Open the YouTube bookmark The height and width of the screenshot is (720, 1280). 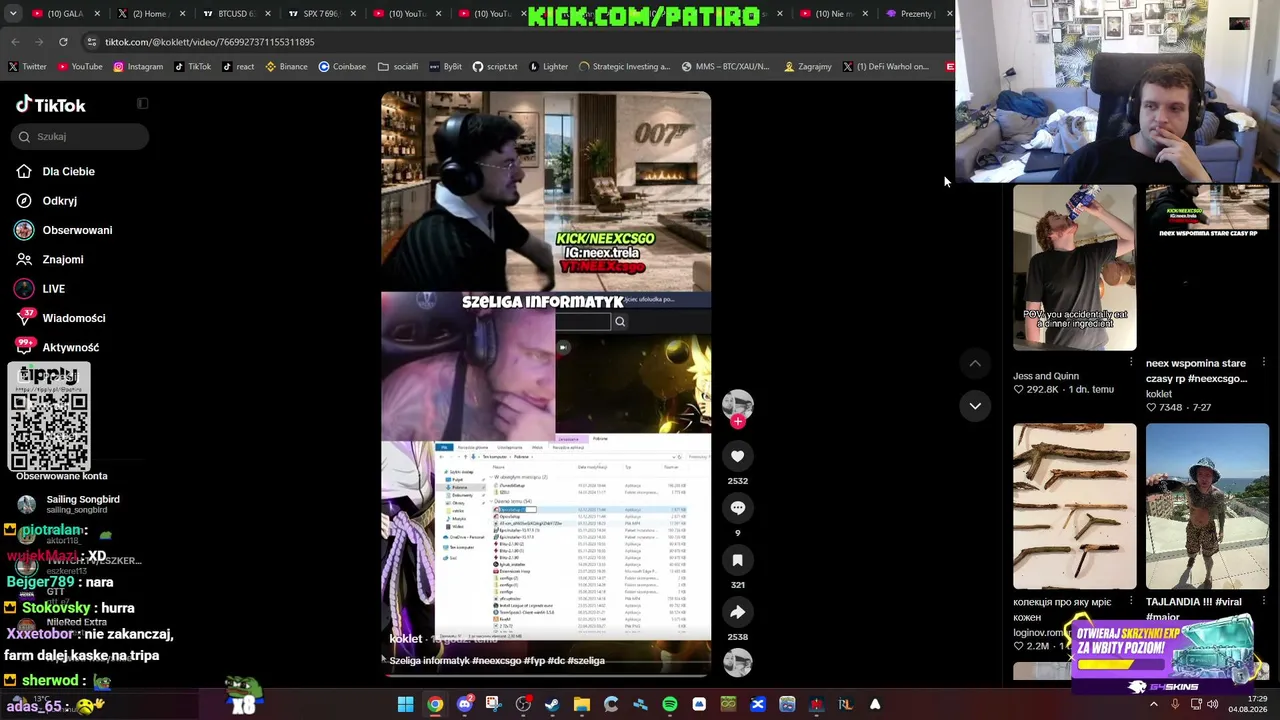pyautogui.click(x=80, y=67)
